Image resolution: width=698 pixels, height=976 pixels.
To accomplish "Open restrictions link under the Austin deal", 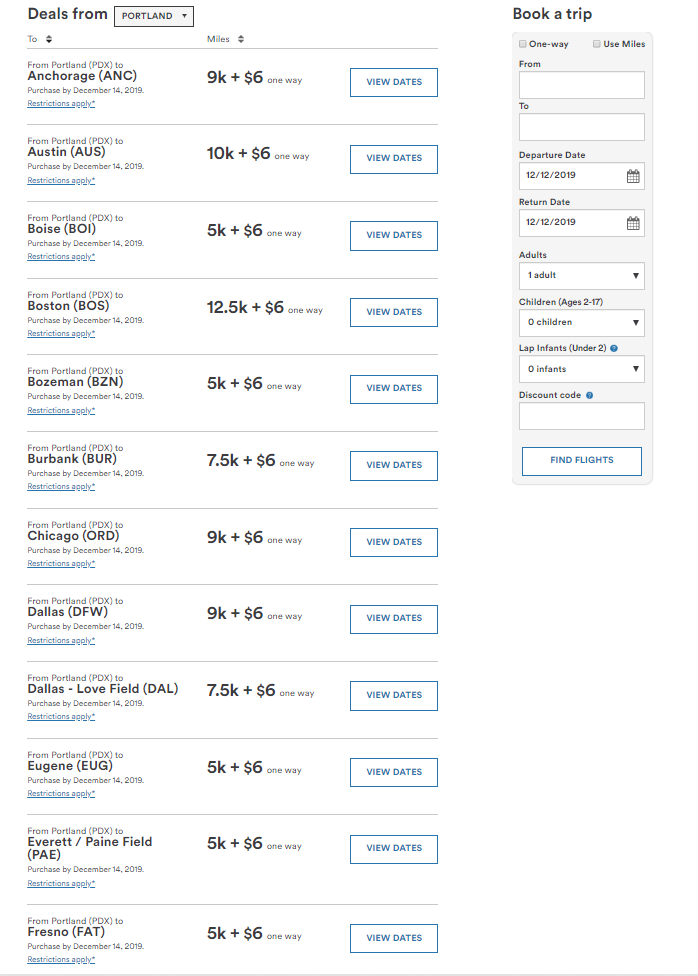I will click(x=62, y=180).
